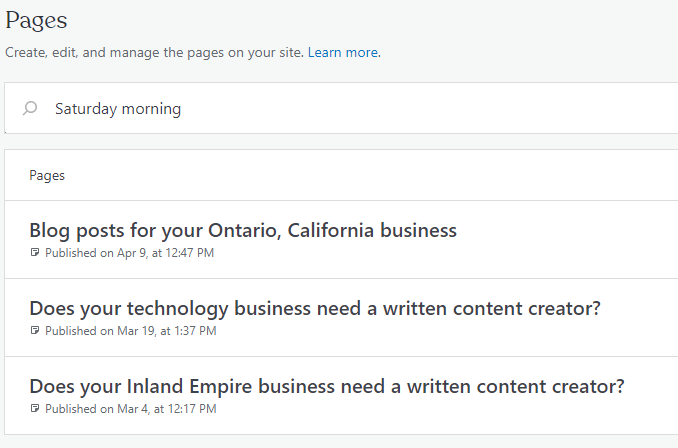Click the search magnifier icon
This screenshot has width=678, height=448.
click(x=30, y=108)
